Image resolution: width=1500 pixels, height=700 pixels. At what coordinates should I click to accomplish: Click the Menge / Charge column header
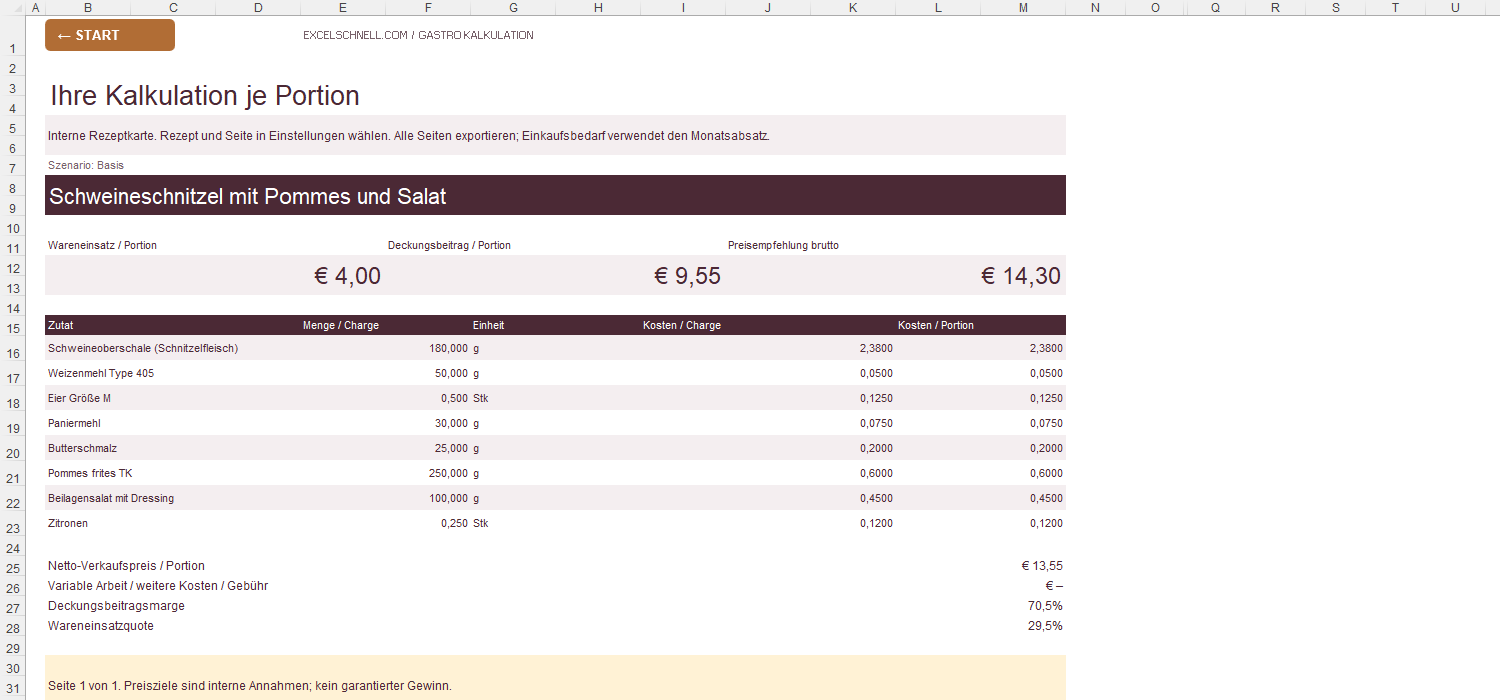[341, 325]
